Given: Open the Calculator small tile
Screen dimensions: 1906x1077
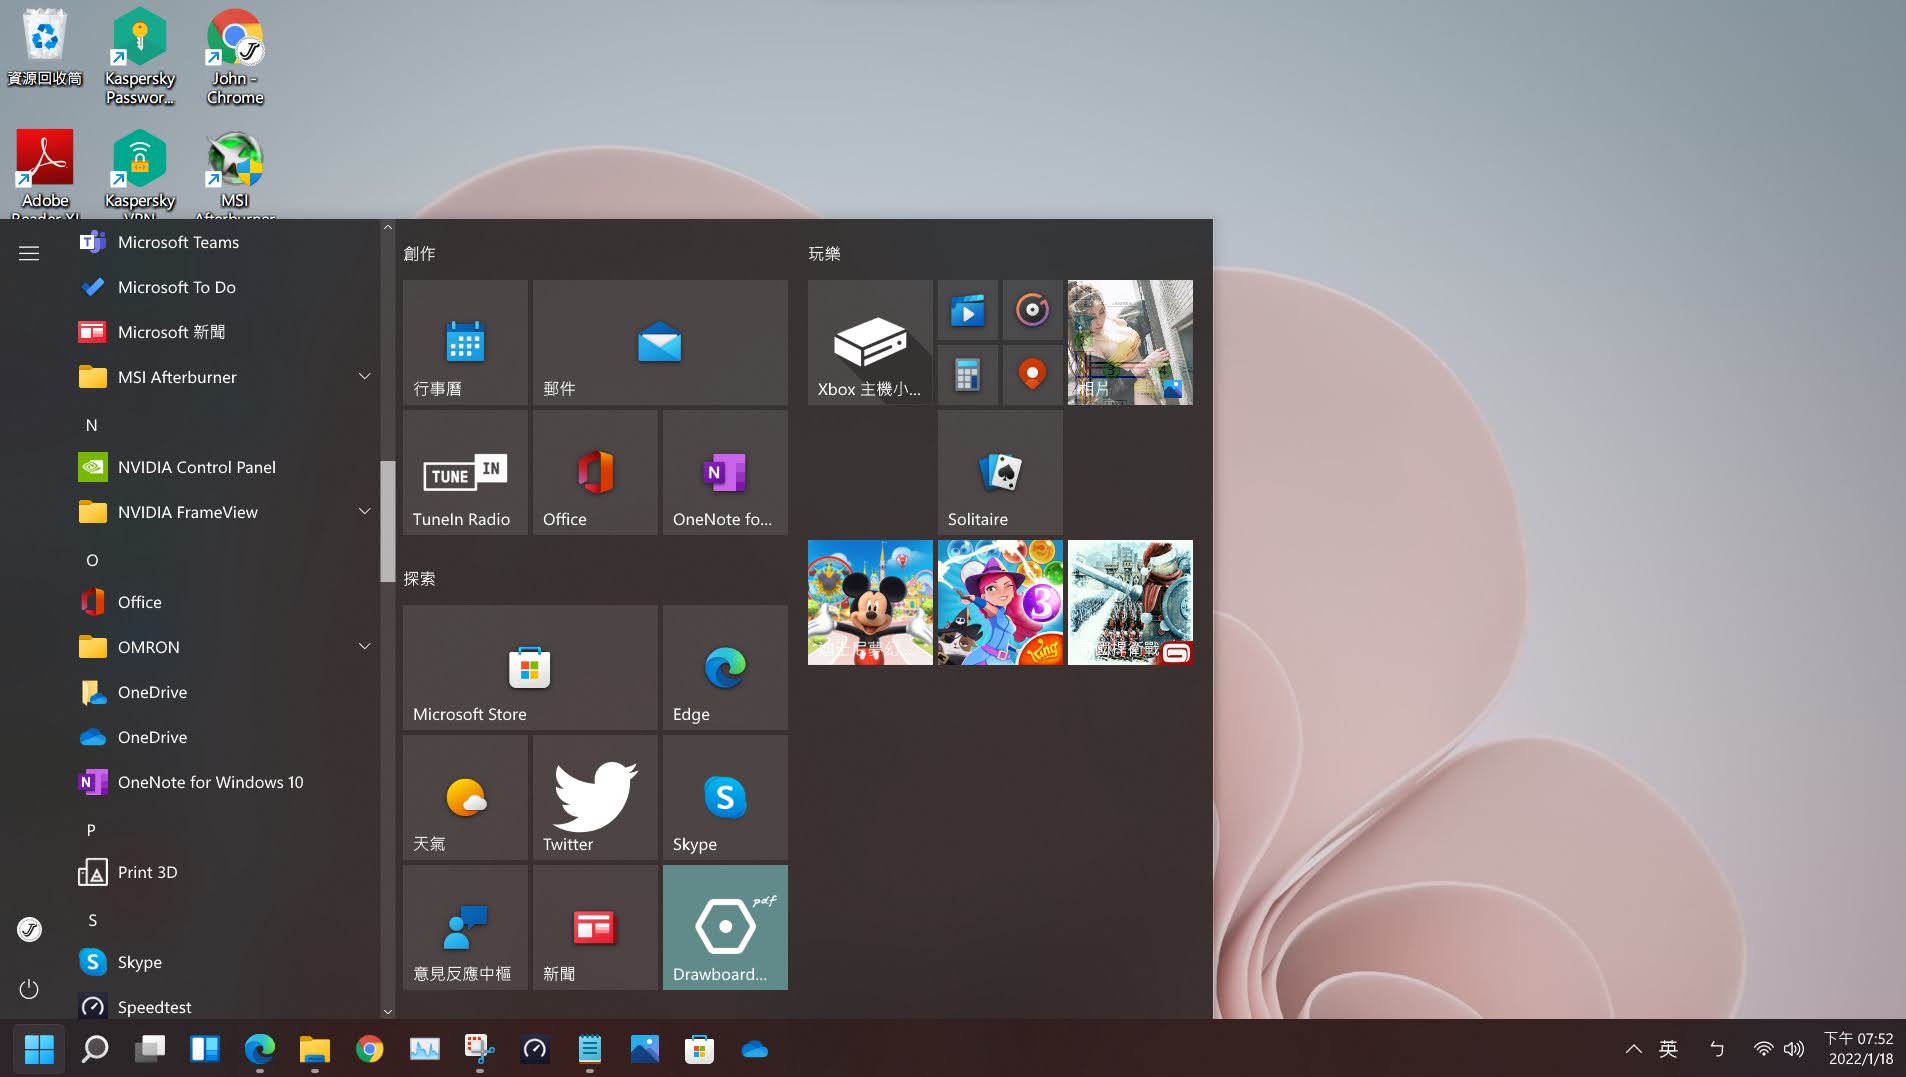Looking at the screenshot, I should click(x=967, y=375).
